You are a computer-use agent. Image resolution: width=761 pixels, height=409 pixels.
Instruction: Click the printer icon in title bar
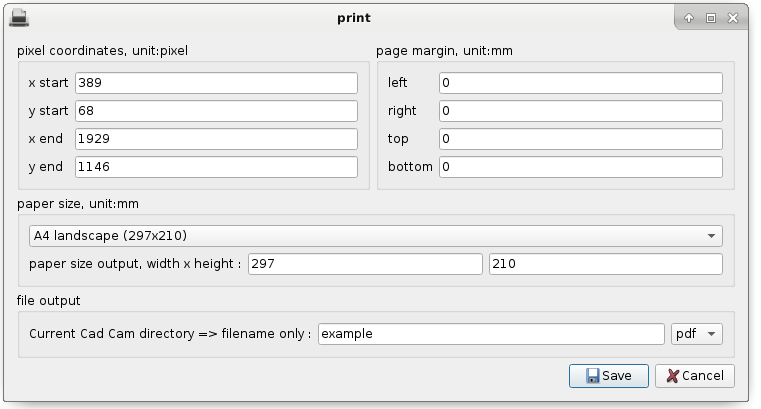click(19, 18)
